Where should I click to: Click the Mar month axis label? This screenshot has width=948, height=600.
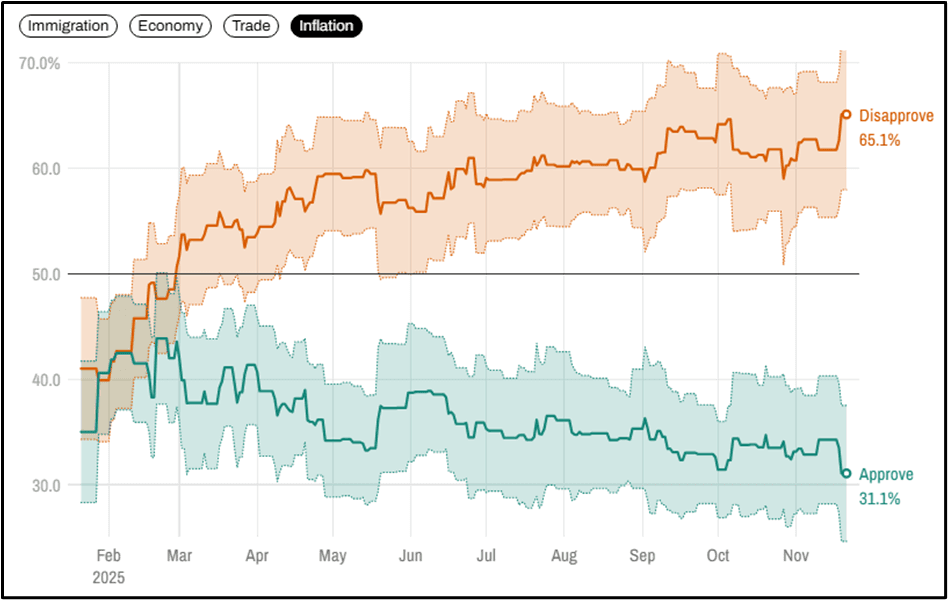pos(180,554)
